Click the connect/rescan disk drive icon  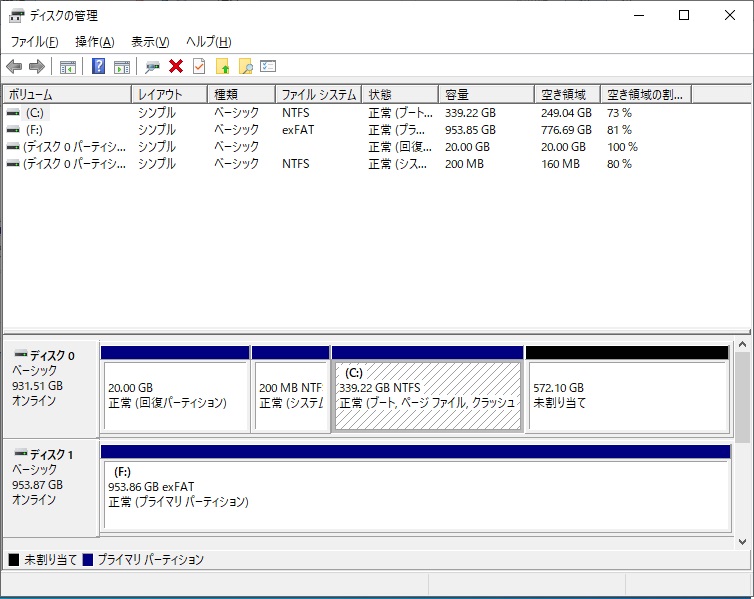coord(152,67)
